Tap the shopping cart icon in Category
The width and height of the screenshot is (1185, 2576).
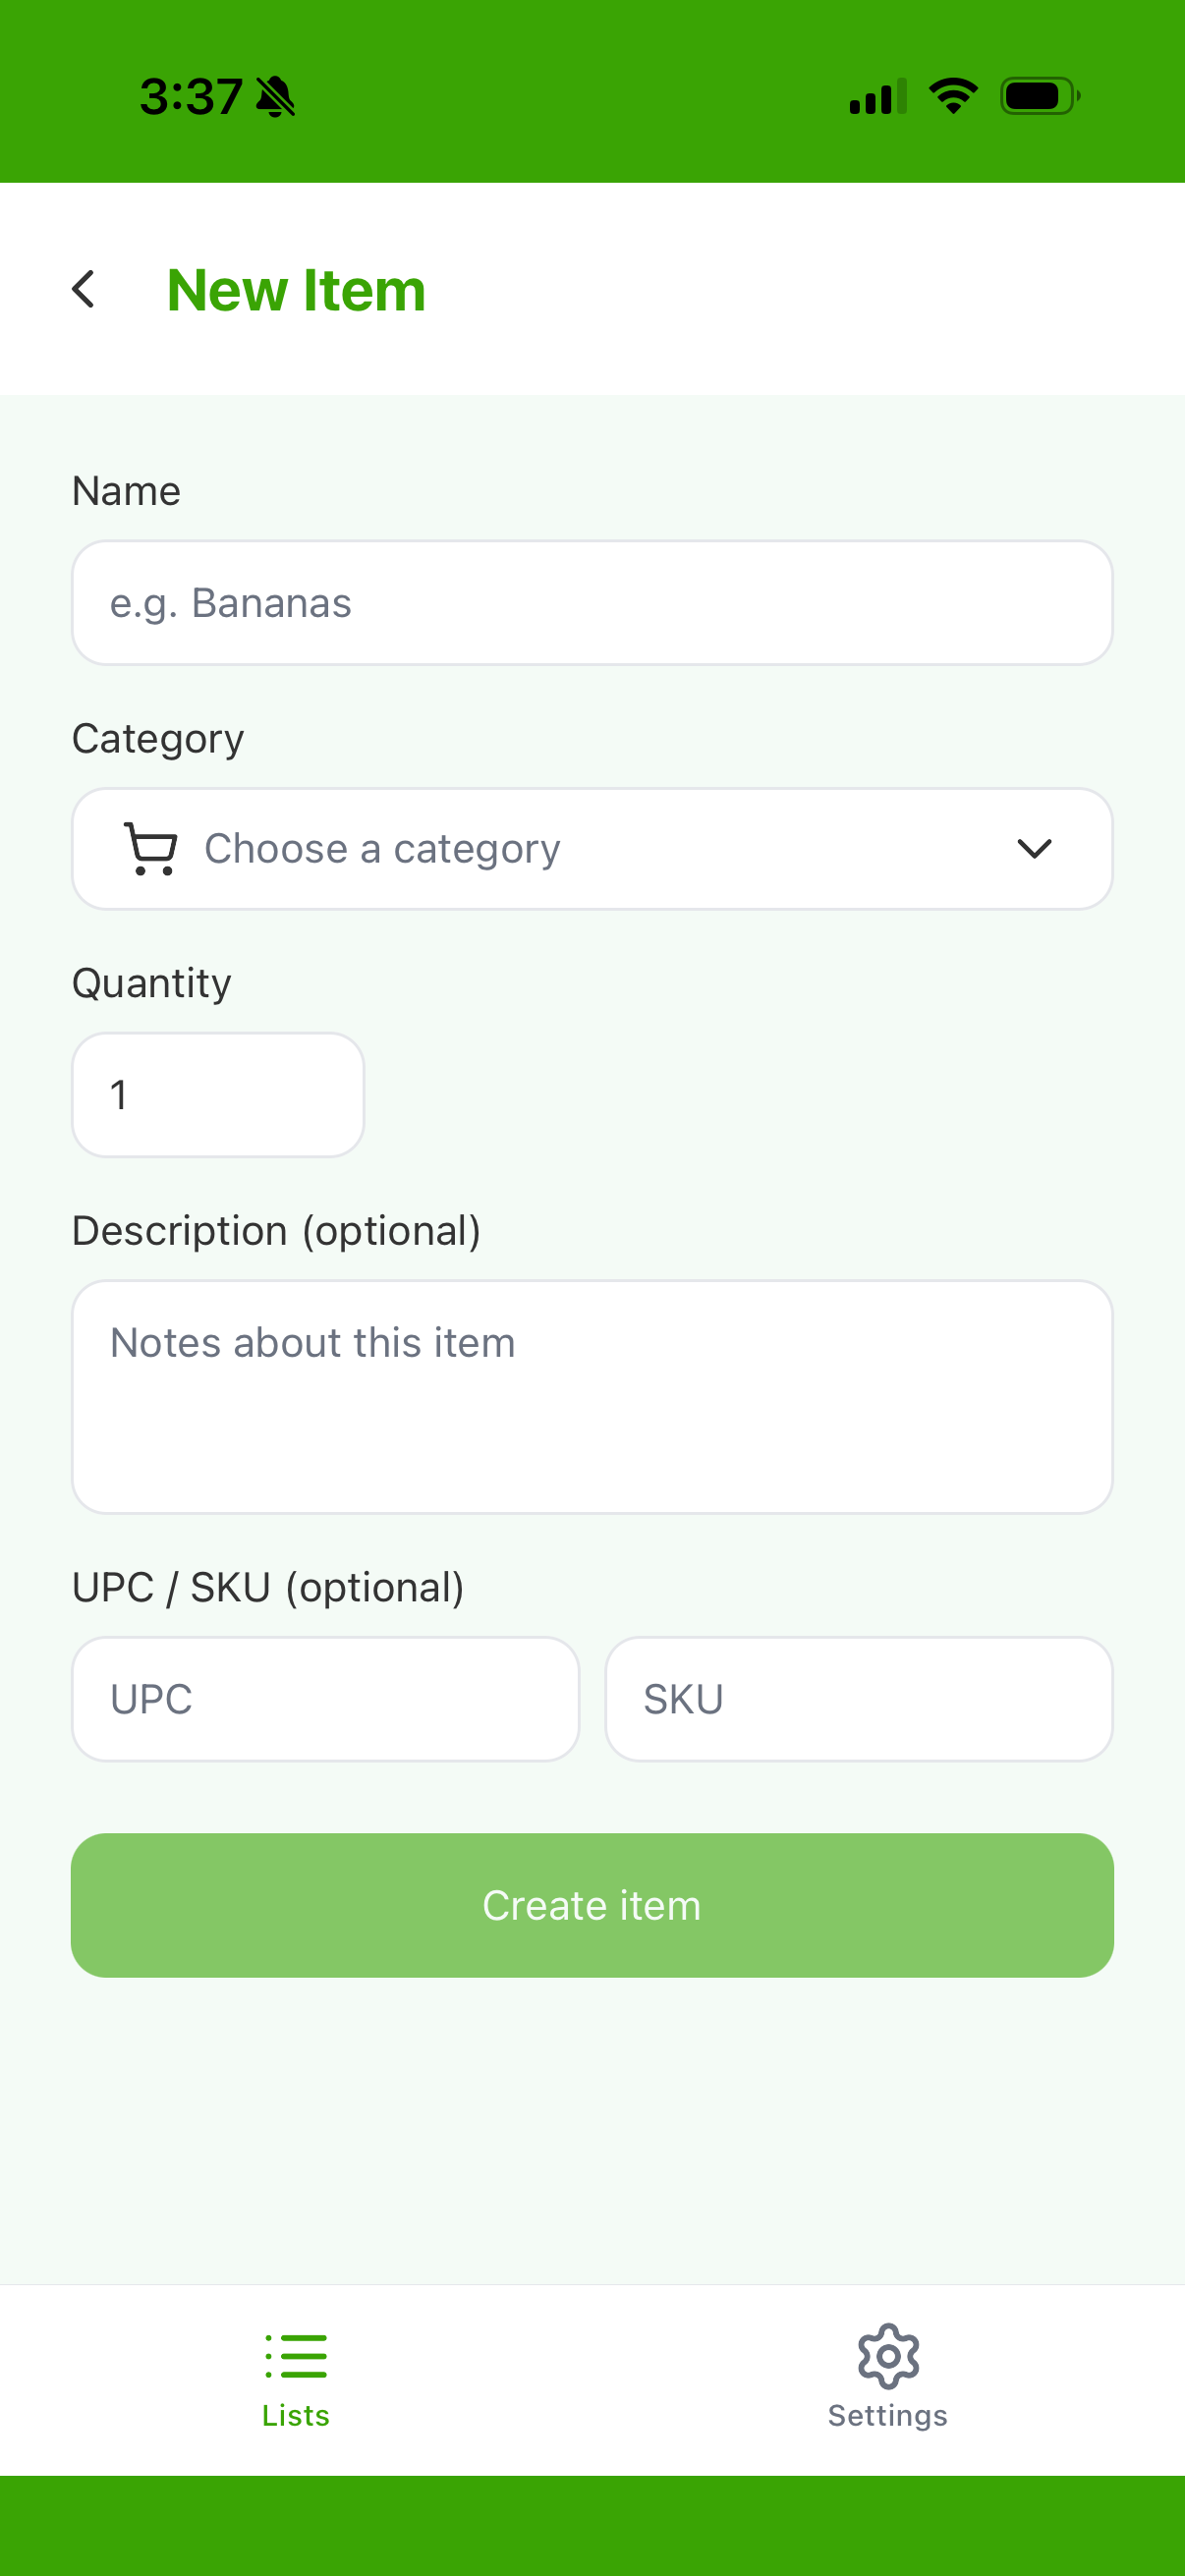pyautogui.click(x=150, y=849)
